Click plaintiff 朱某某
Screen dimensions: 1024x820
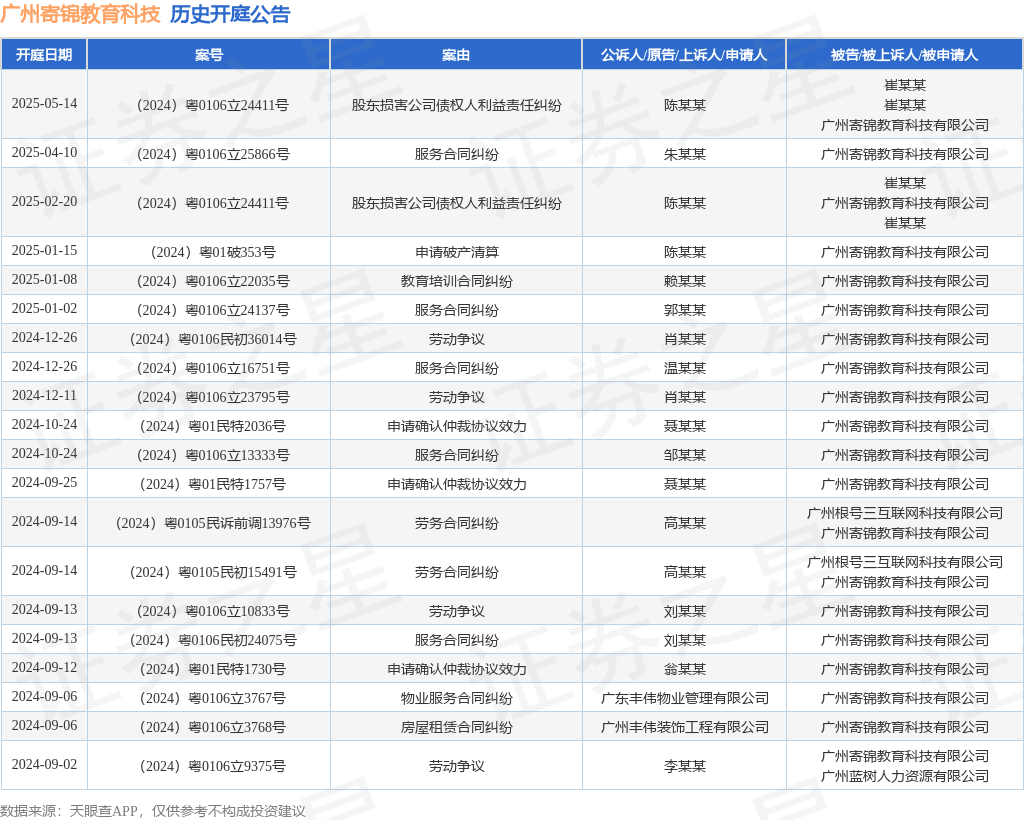pyautogui.click(x=684, y=154)
